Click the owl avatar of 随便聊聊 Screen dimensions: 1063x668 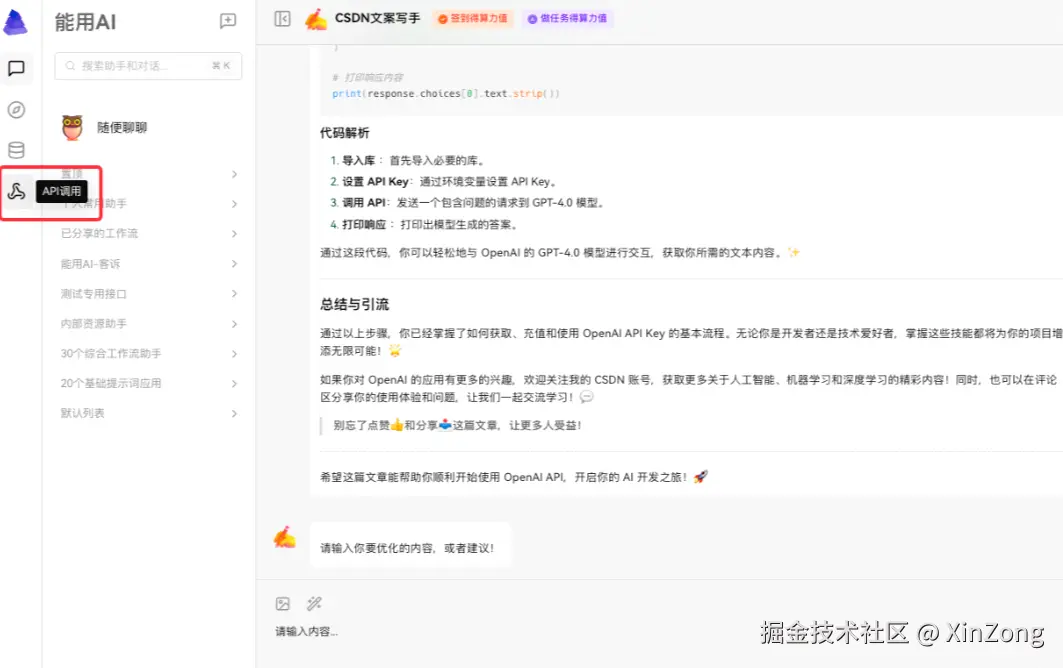tap(72, 127)
